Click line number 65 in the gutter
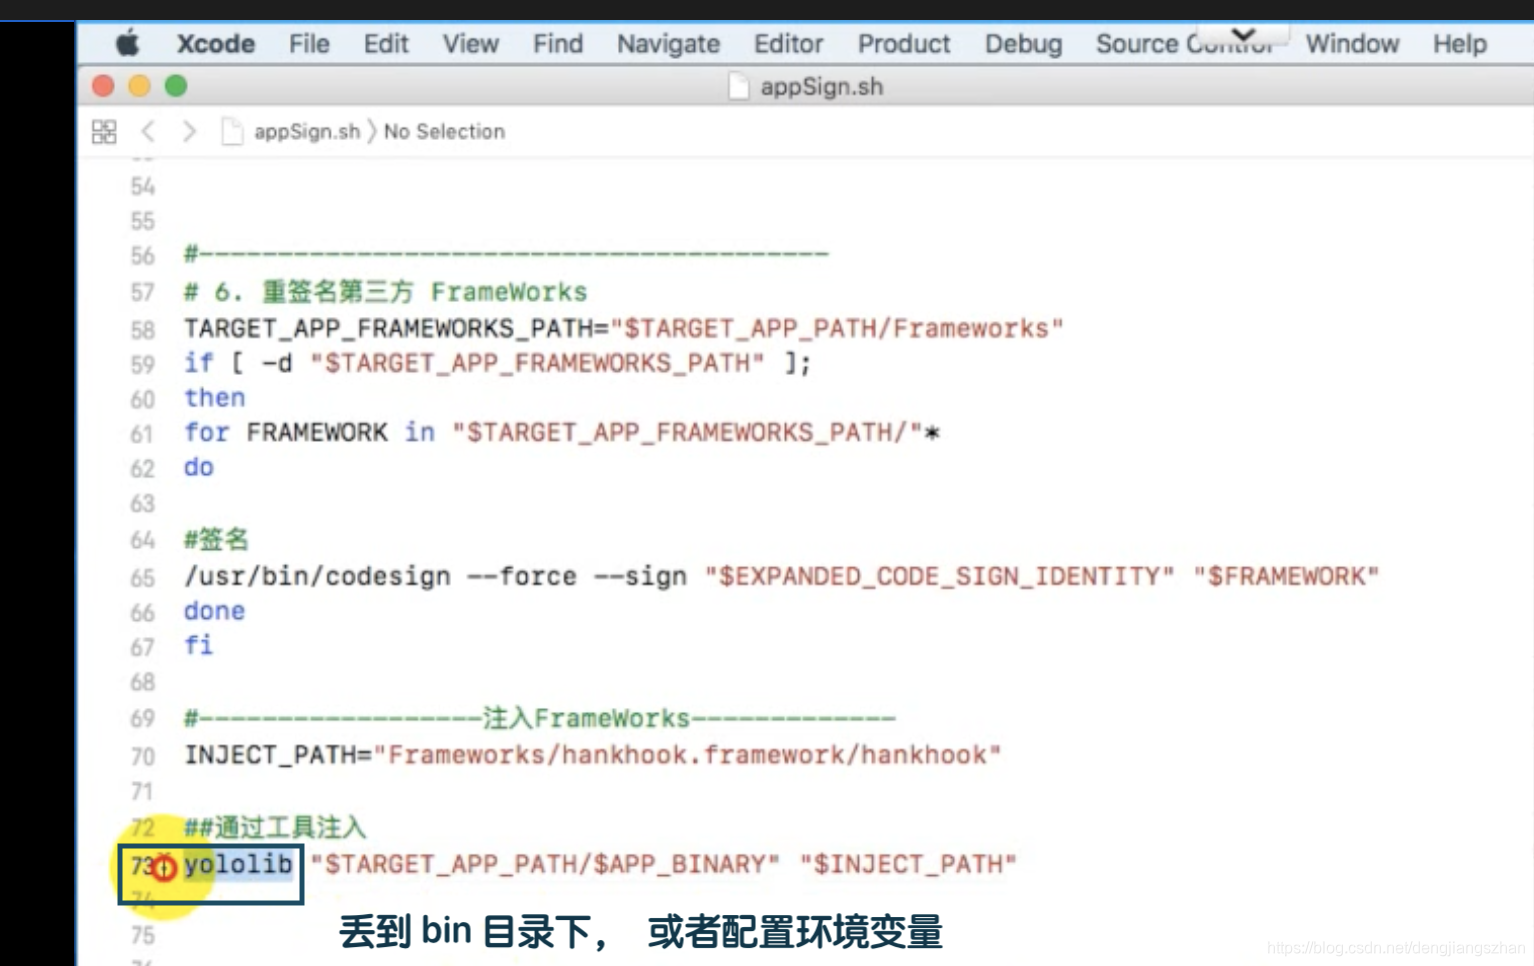 (x=142, y=578)
